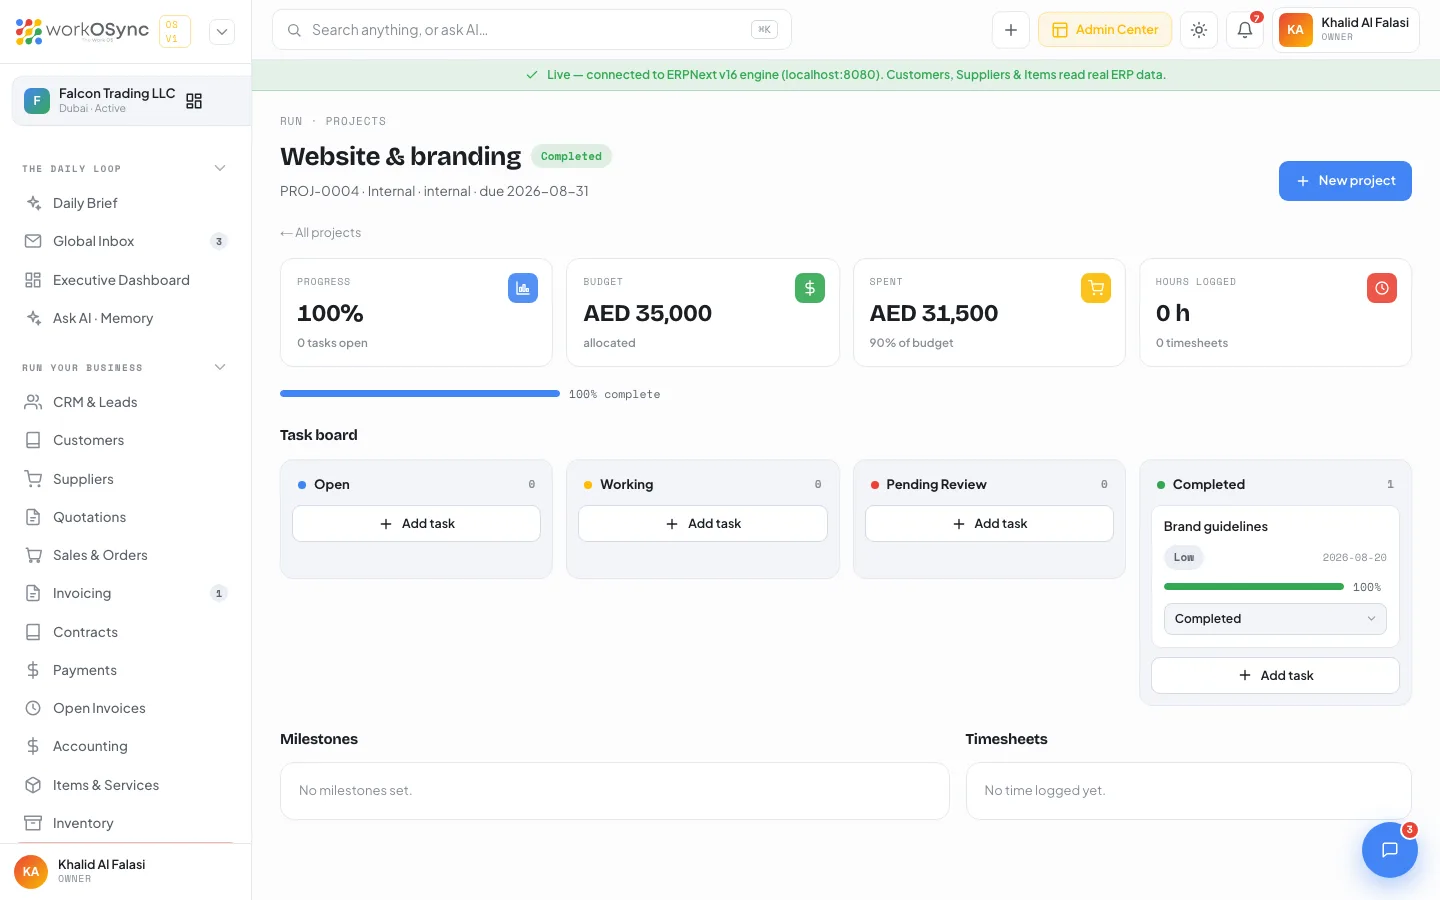Go to Customers
Screen dimensions: 1440x900
tap(125, 440)
